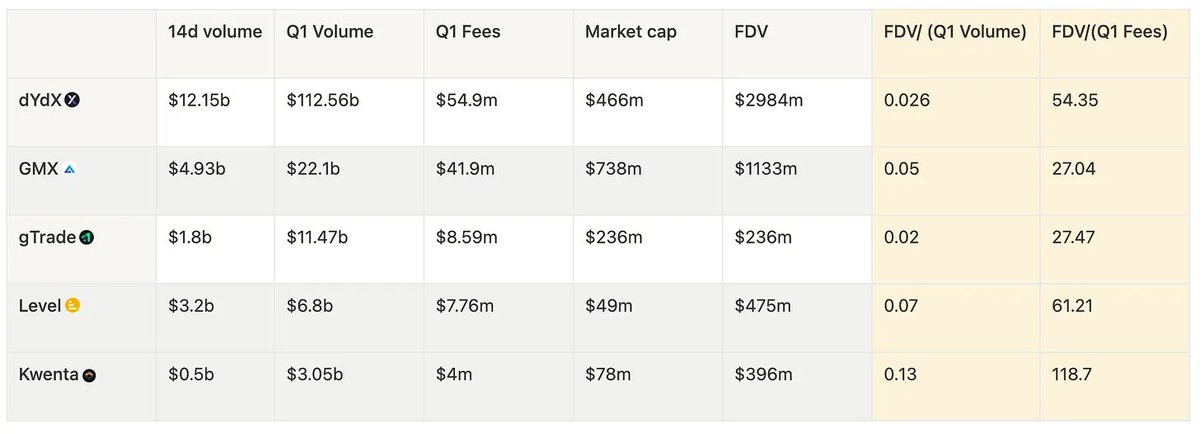Image resolution: width=1200 pixels, height=434 pixels.
Task: Click the dYdX logo icon
Action: point(72,100)
